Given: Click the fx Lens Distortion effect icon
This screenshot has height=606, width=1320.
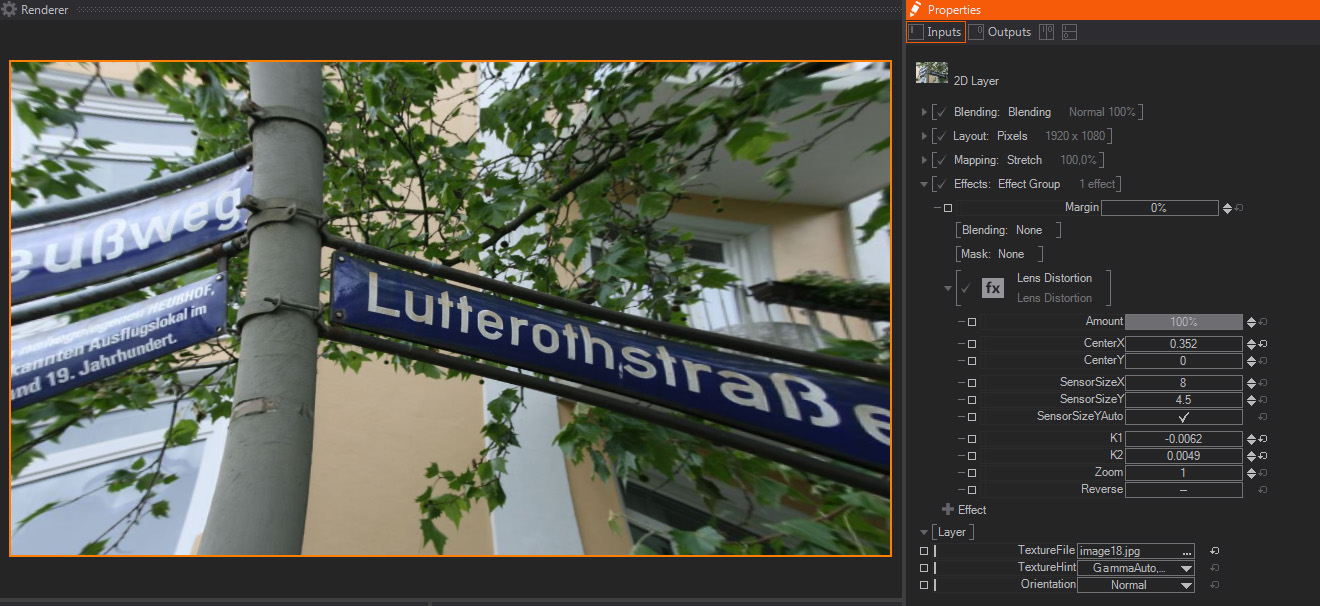Looking at the screenshot, I should pos(992,288).
